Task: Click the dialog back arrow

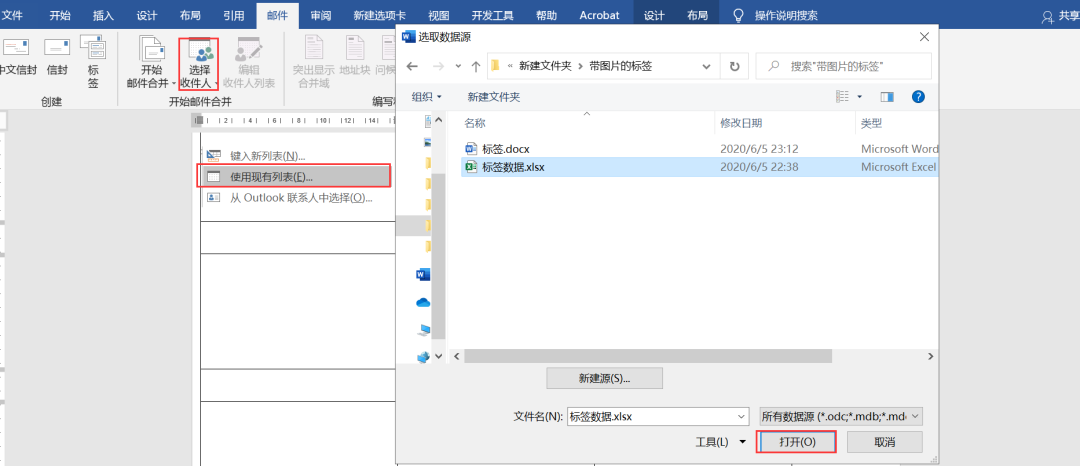Action: click(412, 66)
